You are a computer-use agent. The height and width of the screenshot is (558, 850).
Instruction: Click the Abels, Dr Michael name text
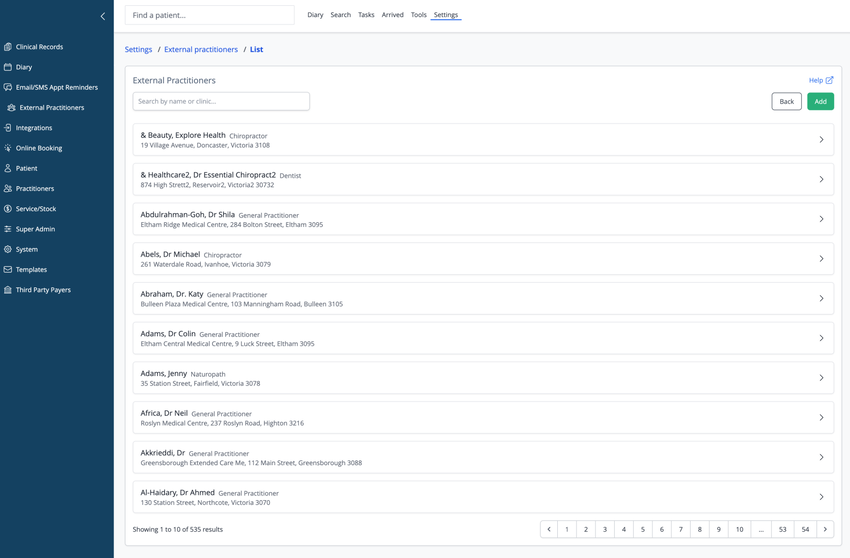tap(170, 254)
